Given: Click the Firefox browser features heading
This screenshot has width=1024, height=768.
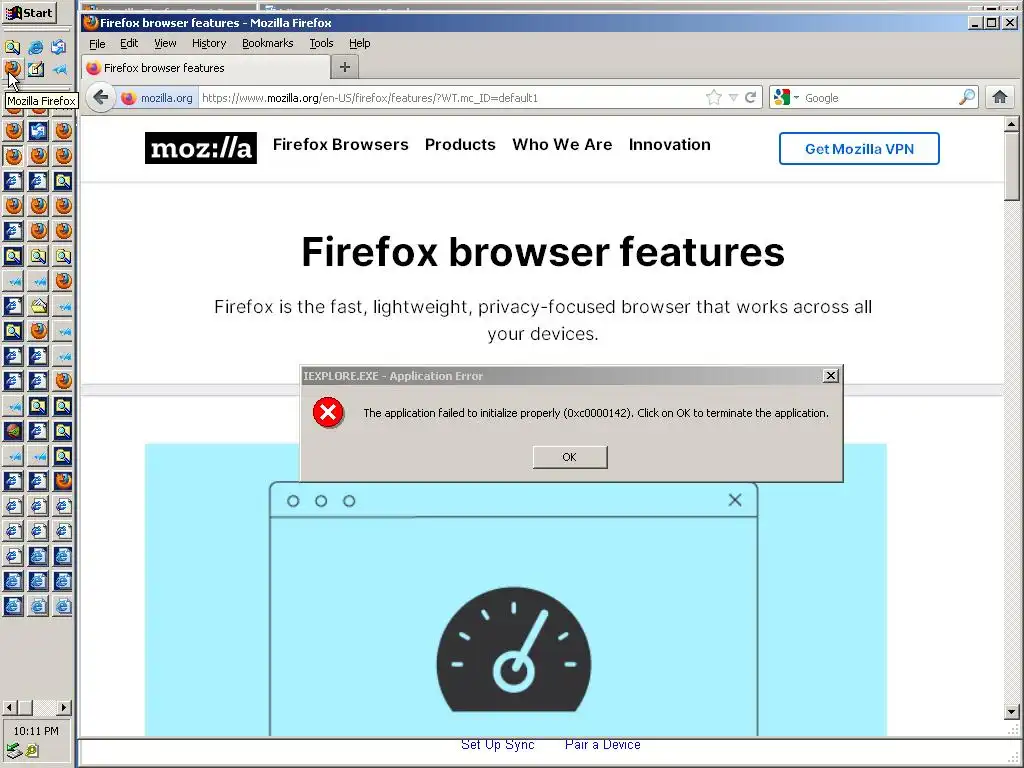Looking at the screenshot, I should tap(543, 252).
